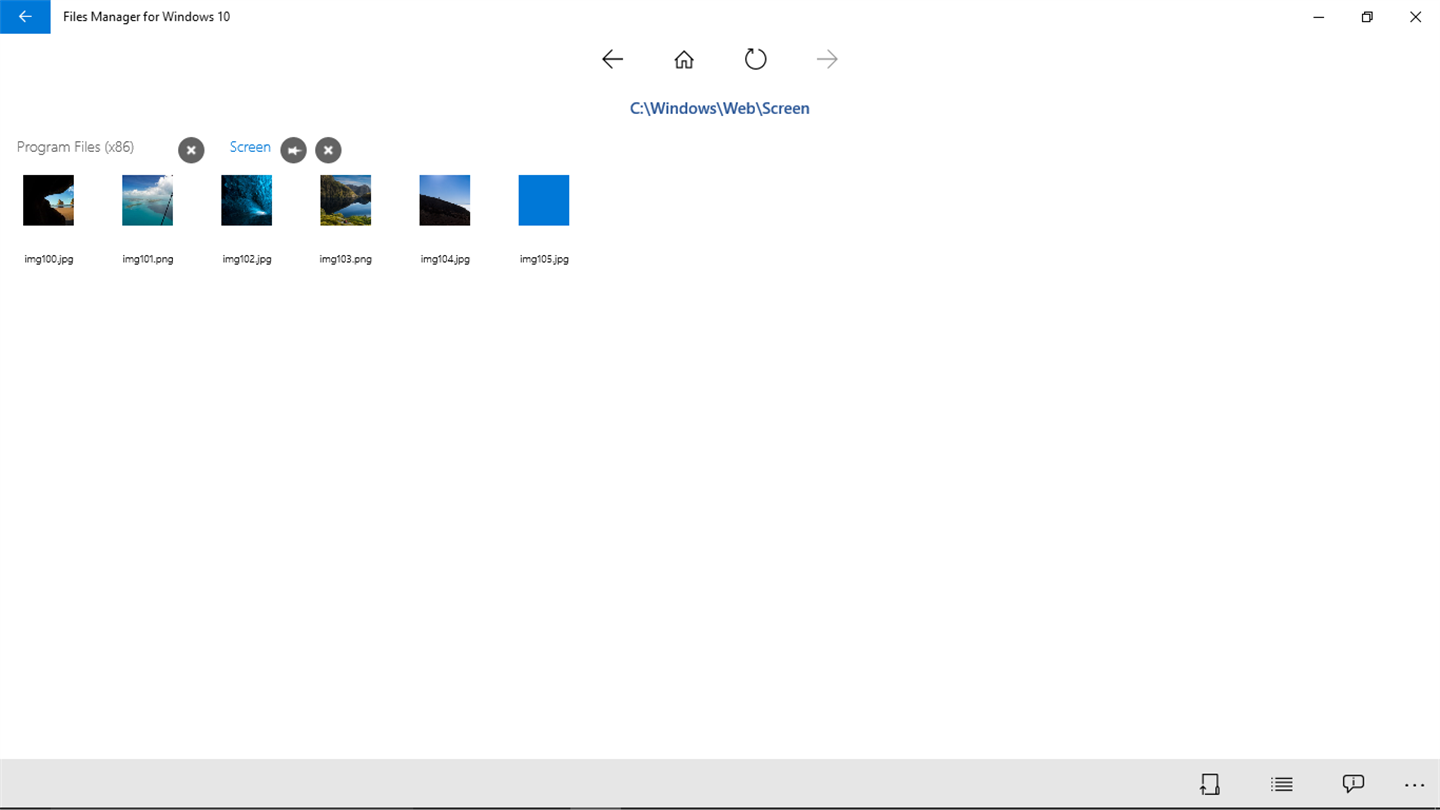Image resolution: width=1440 pixels, height=810 pixels.
Task: Switch to Program Files (x86) tab
Action: 75,147
